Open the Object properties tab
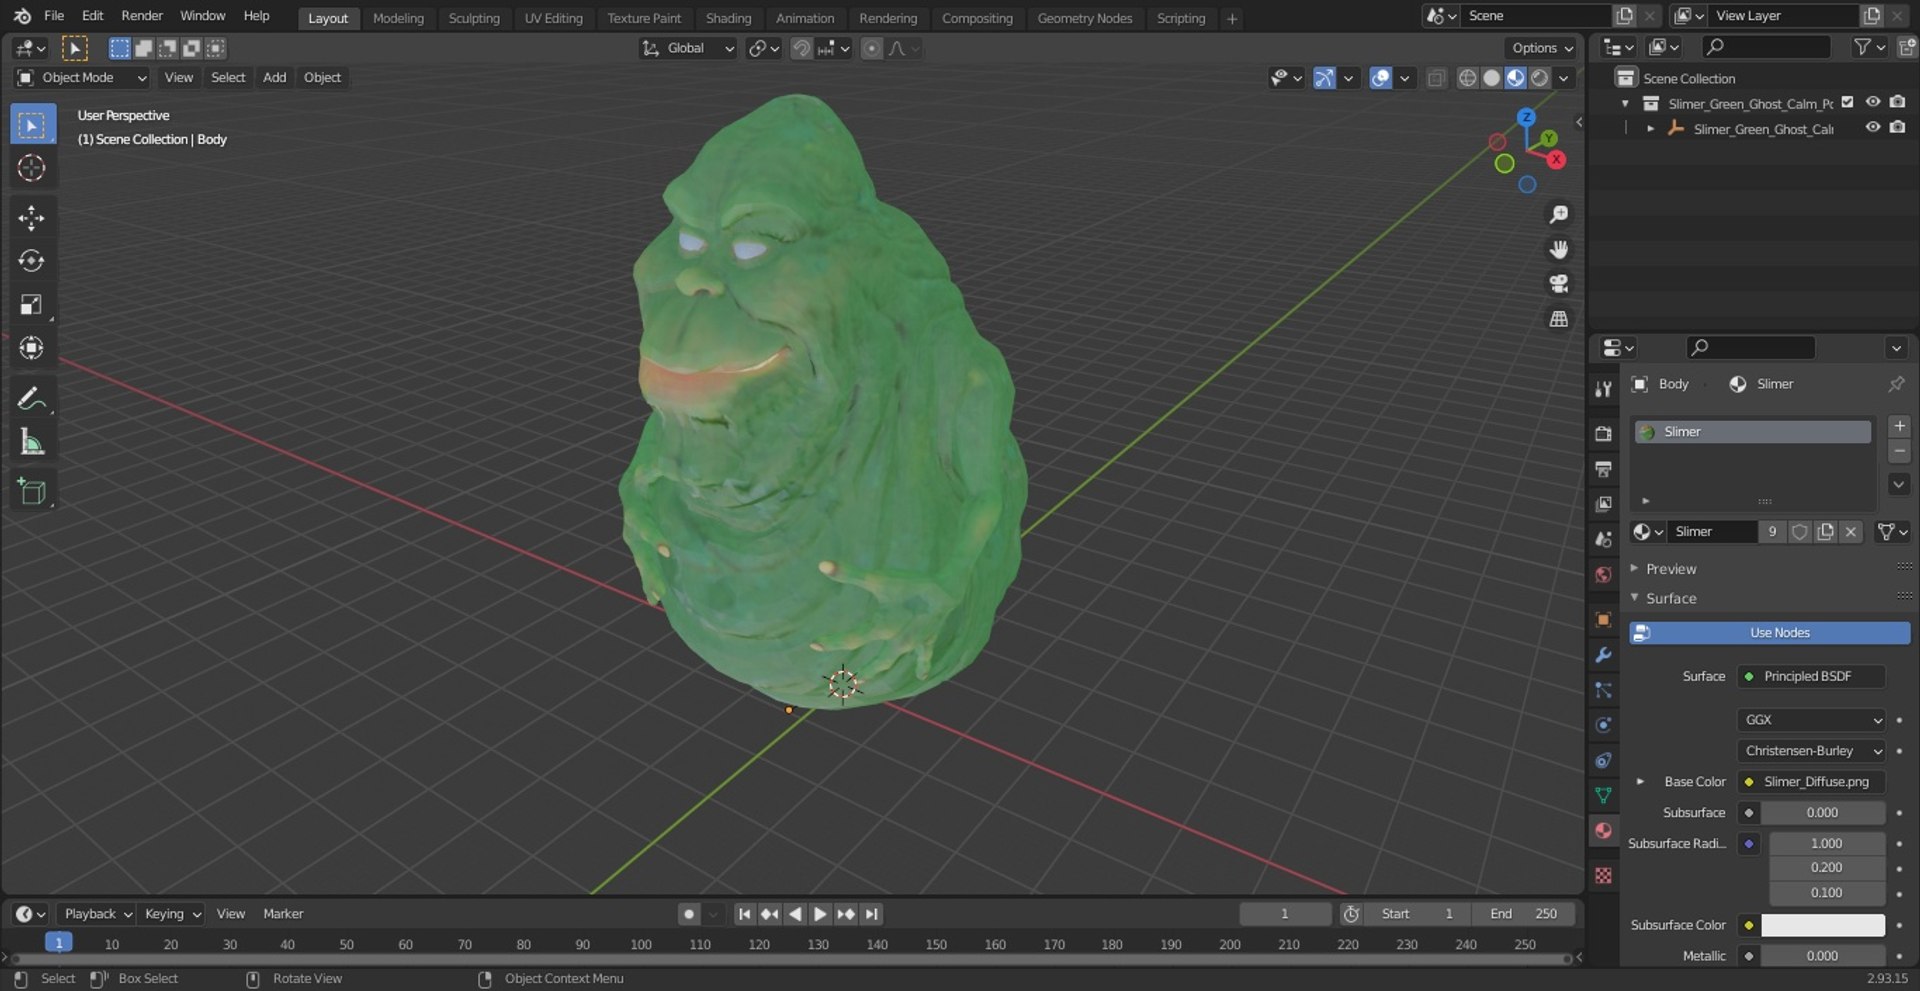Image resolution: width=1920 pixels, height=991 pixels. coord(1603,620)
